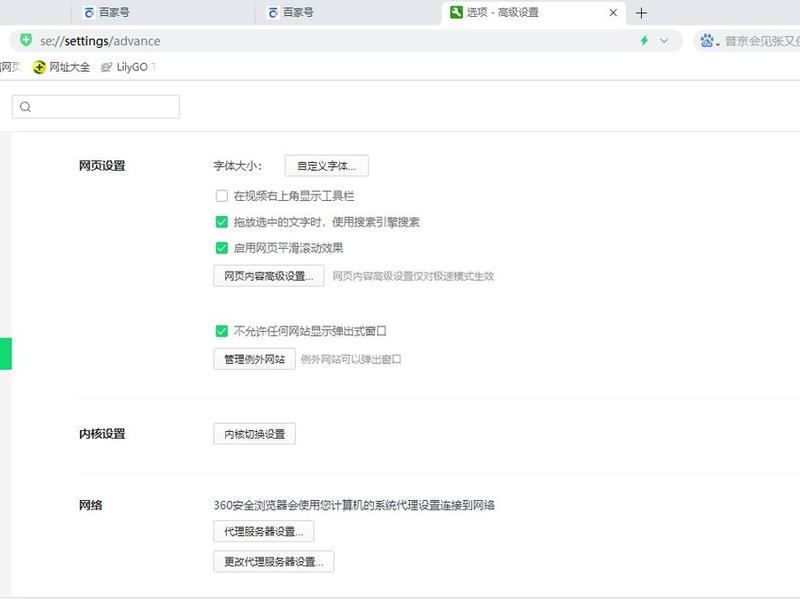Click 管理例外网站 button
Screen dimensions: 800x600
pyautogui.click(x=255, y=359)
